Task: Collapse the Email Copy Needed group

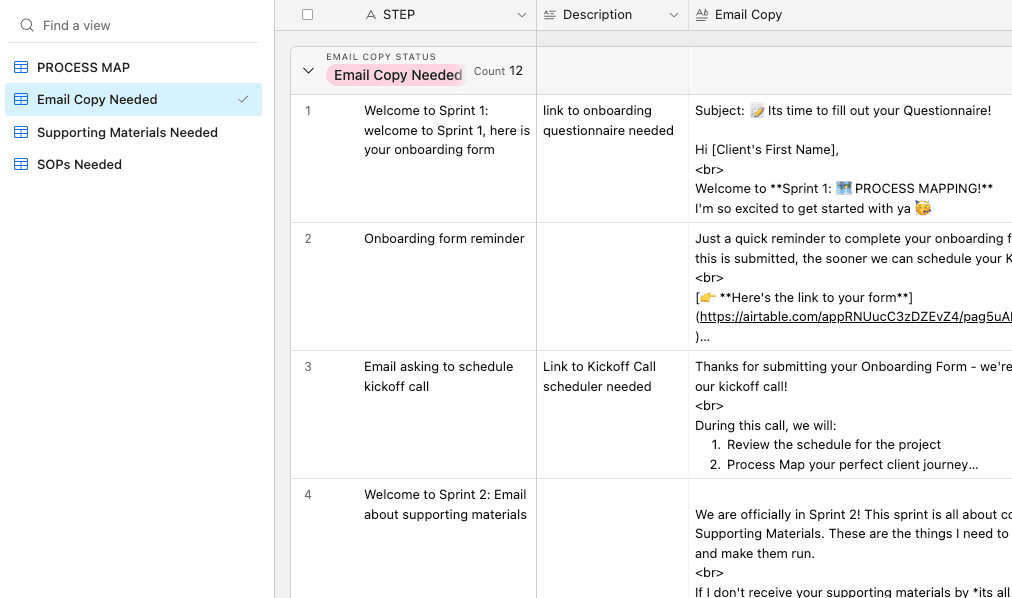Action: [x=308, y=71]
